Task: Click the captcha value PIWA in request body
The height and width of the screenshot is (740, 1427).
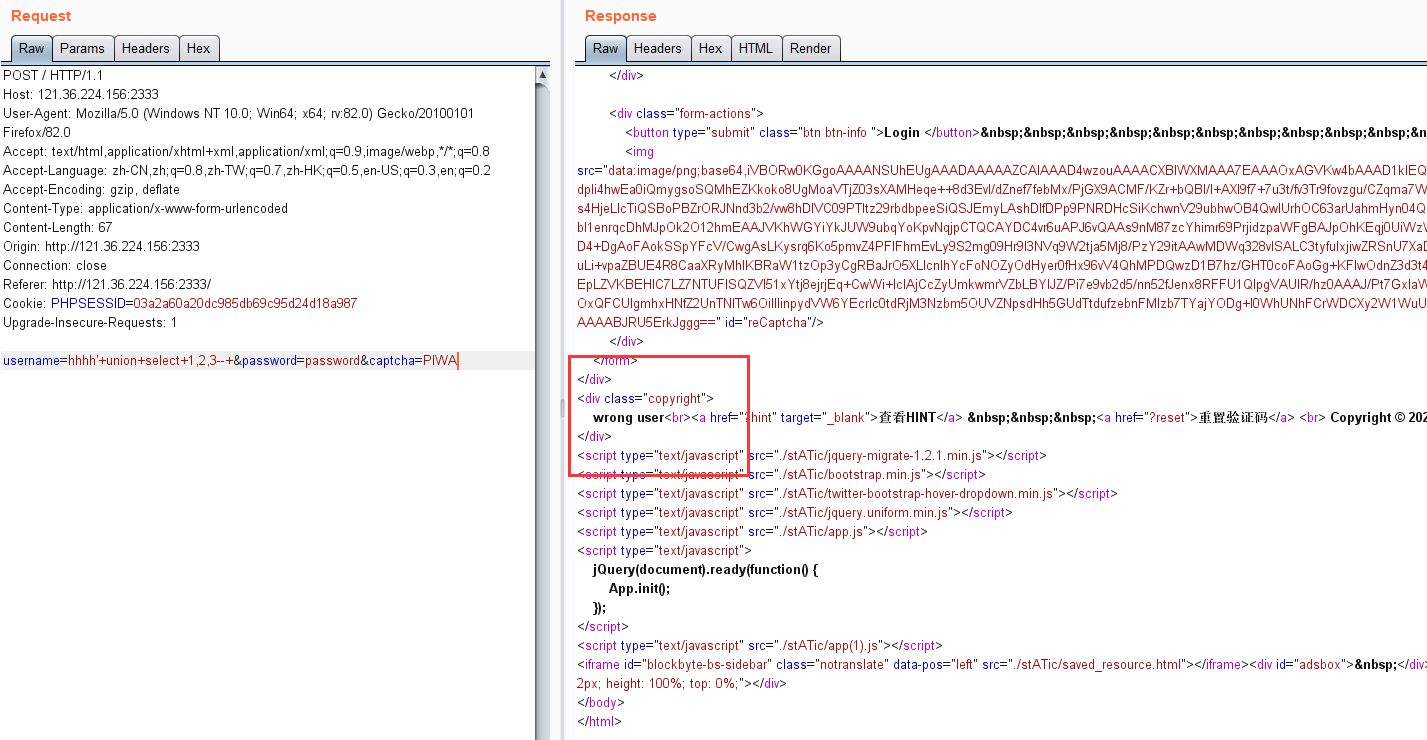Action: 440,361
